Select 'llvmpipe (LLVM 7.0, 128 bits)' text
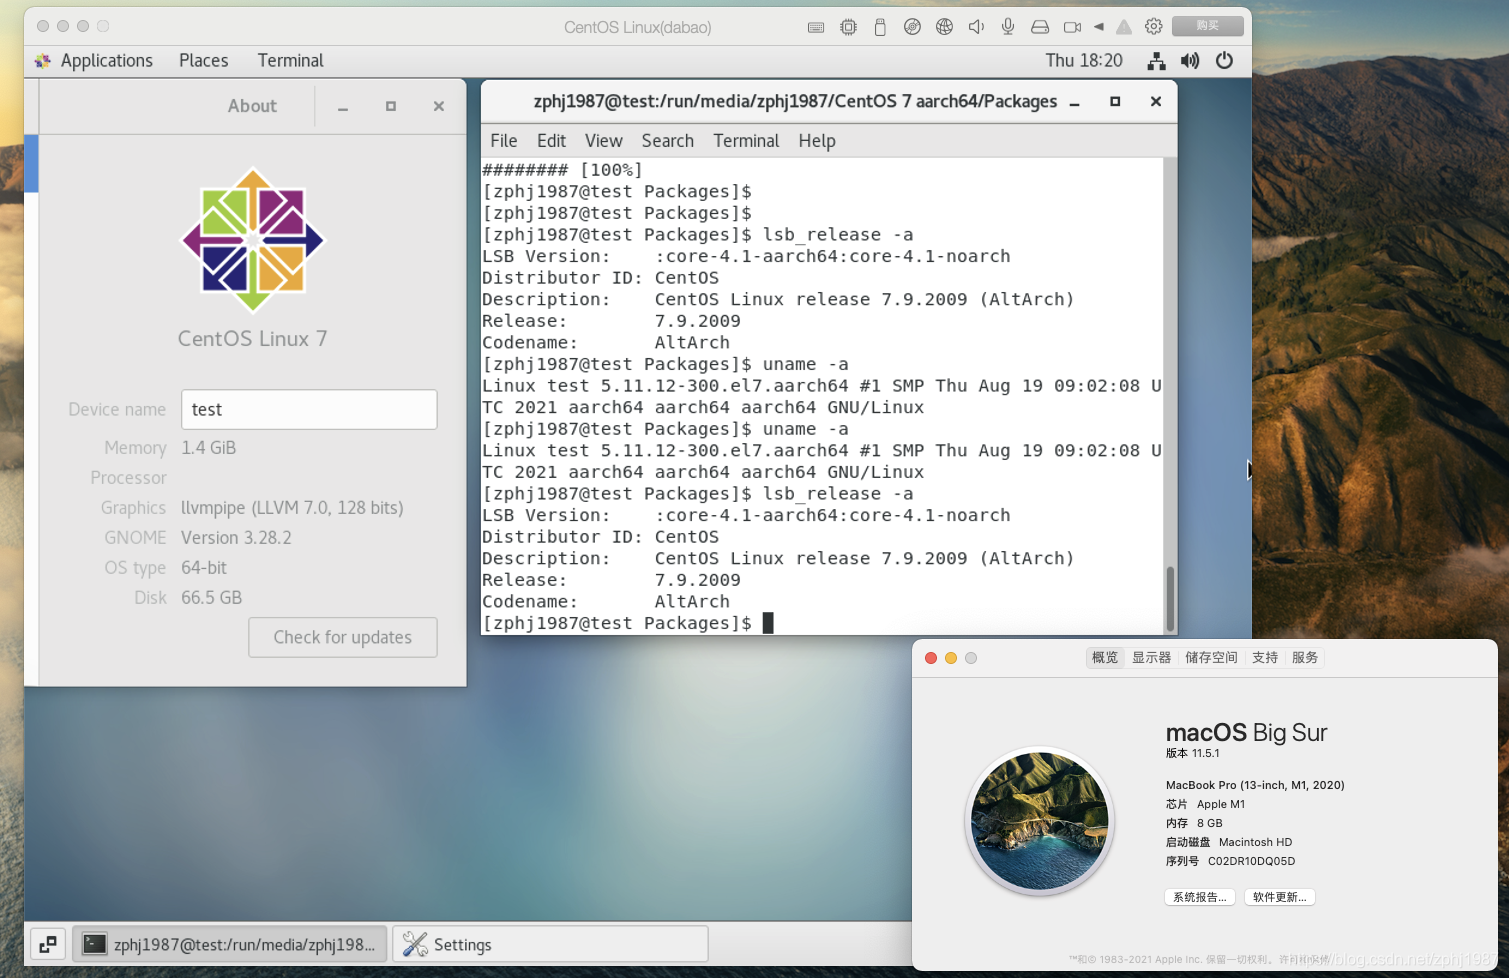The width and height of the screenshot is (1509, 978). click(292, 508)
